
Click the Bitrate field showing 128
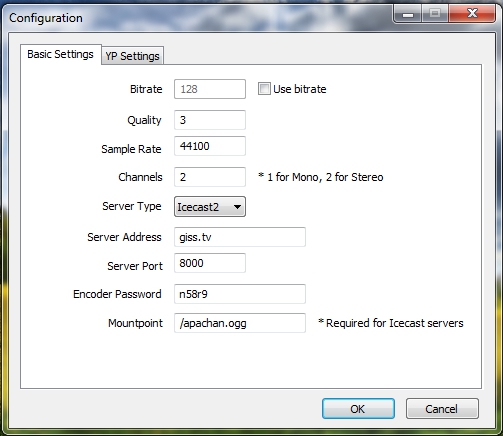[x=210, y=89]
